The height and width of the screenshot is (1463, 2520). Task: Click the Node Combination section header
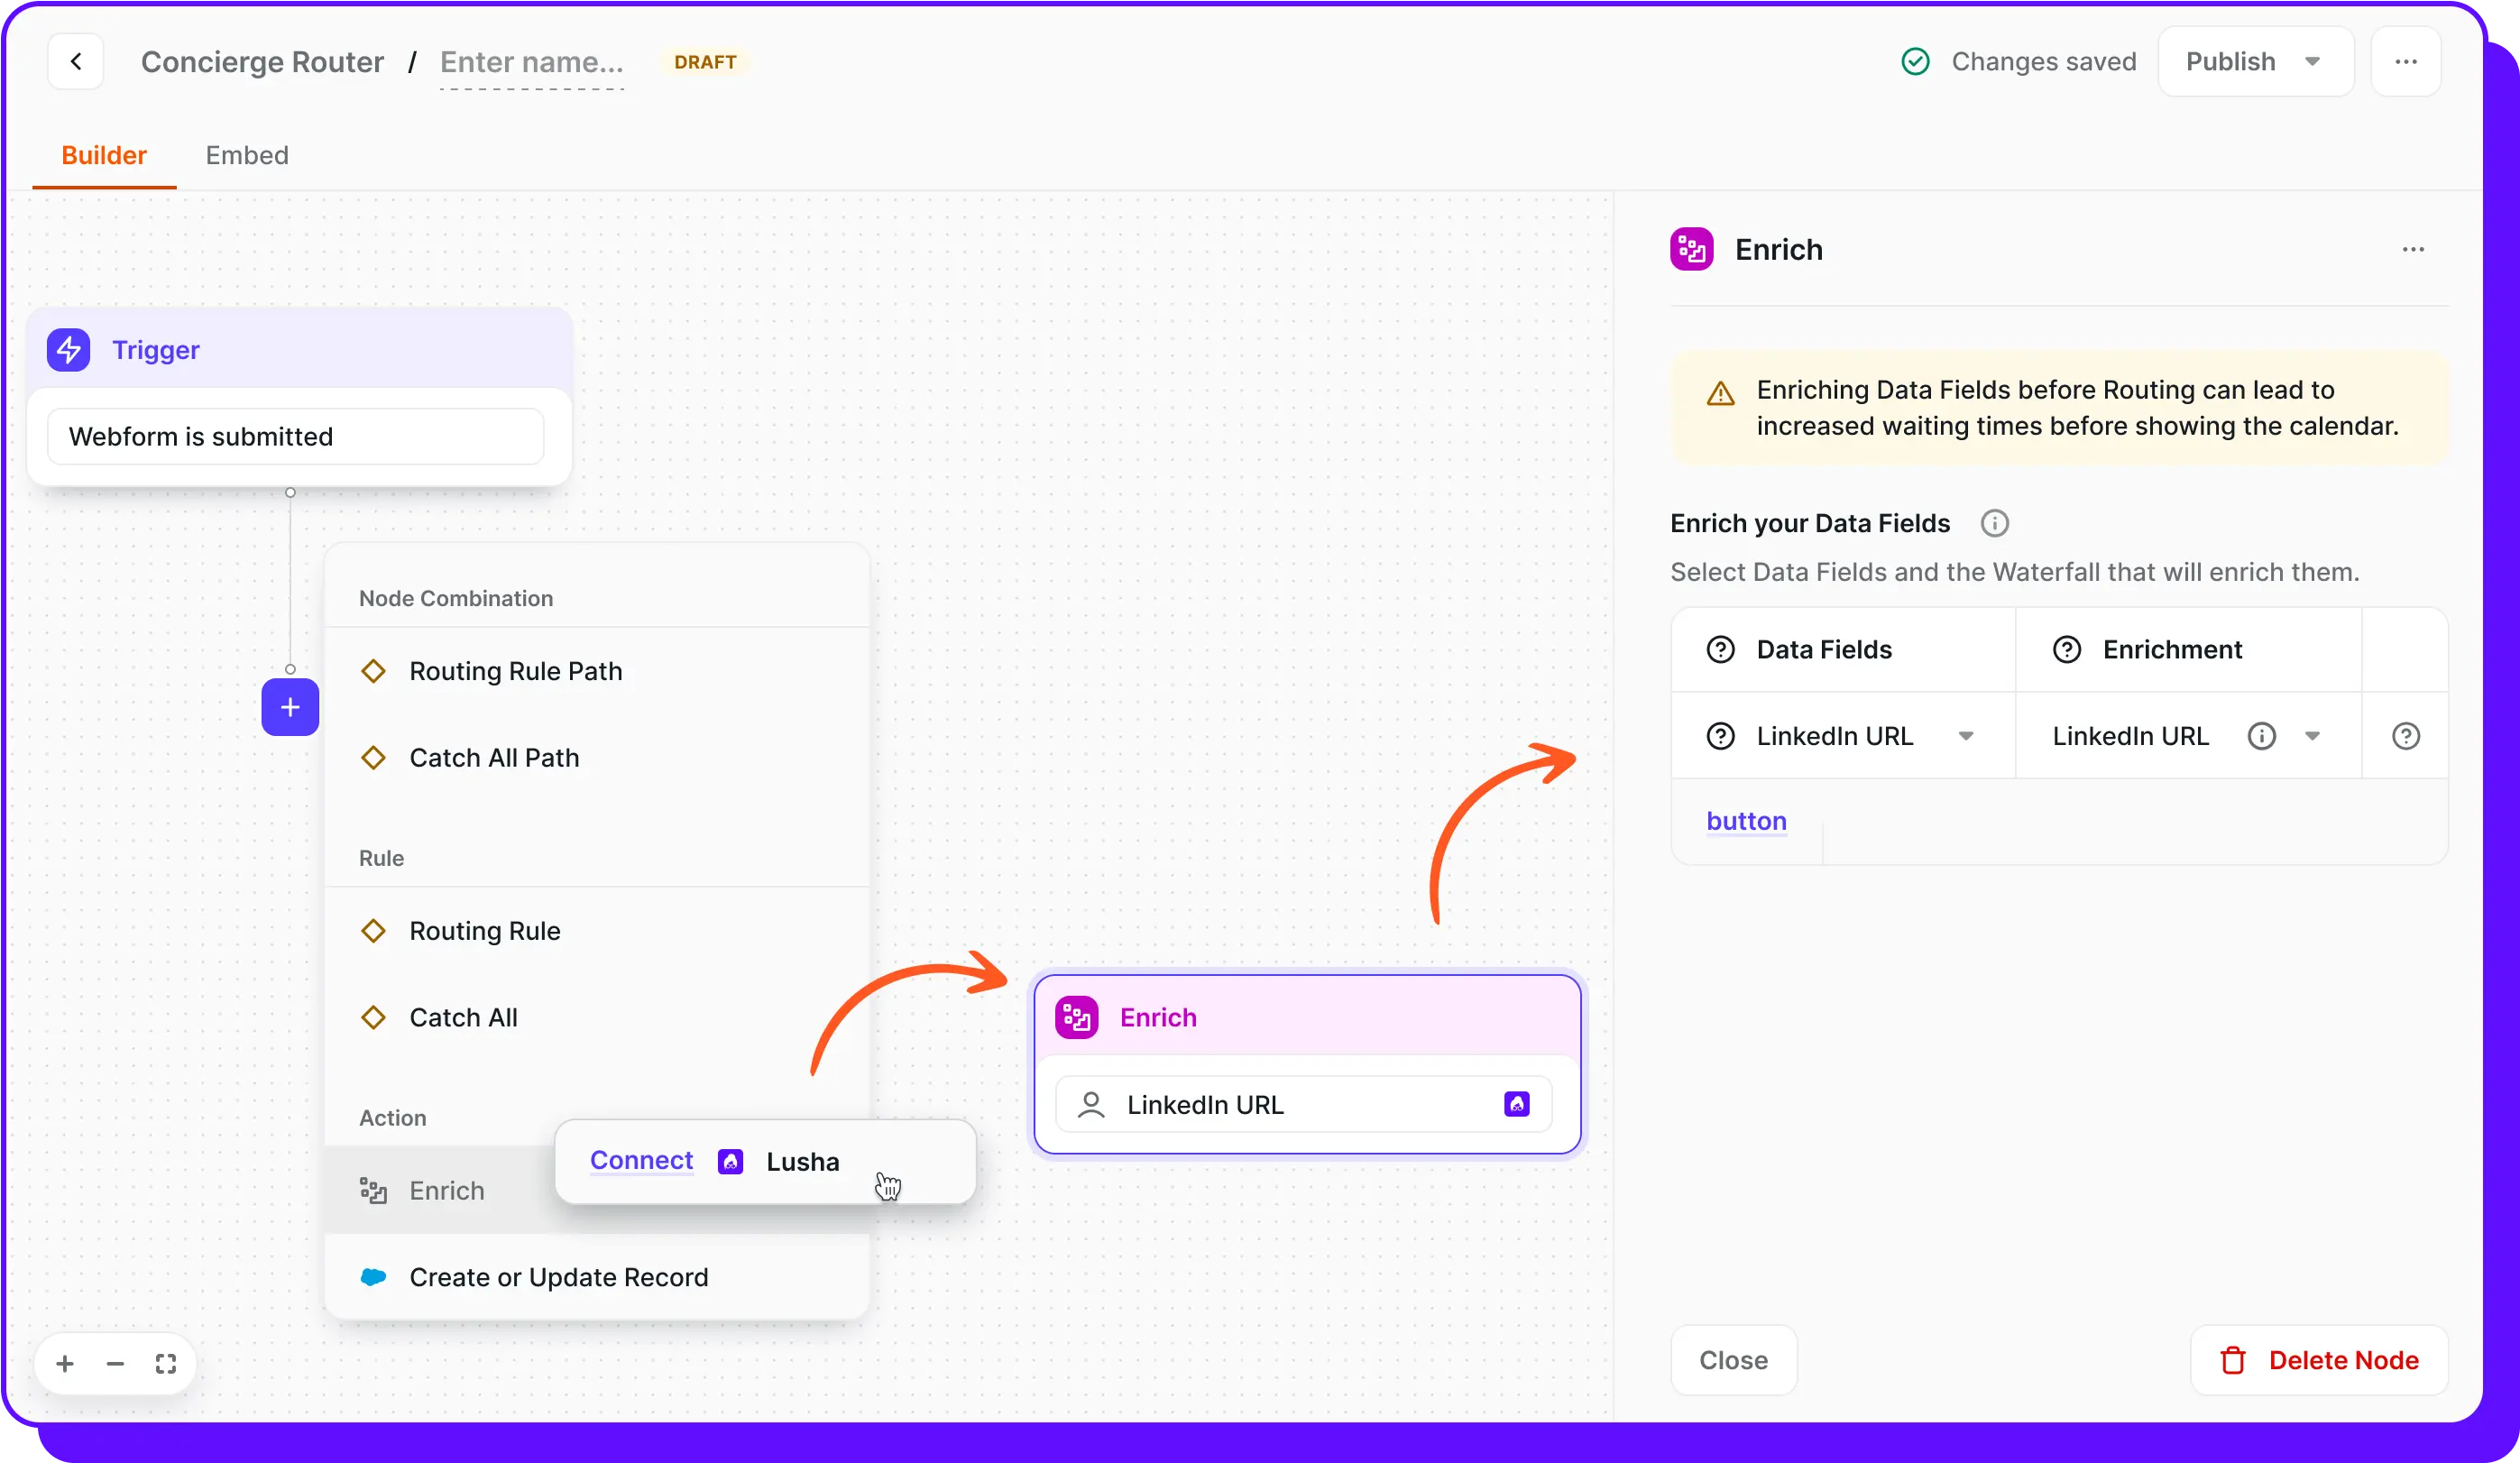pos(456,598)
